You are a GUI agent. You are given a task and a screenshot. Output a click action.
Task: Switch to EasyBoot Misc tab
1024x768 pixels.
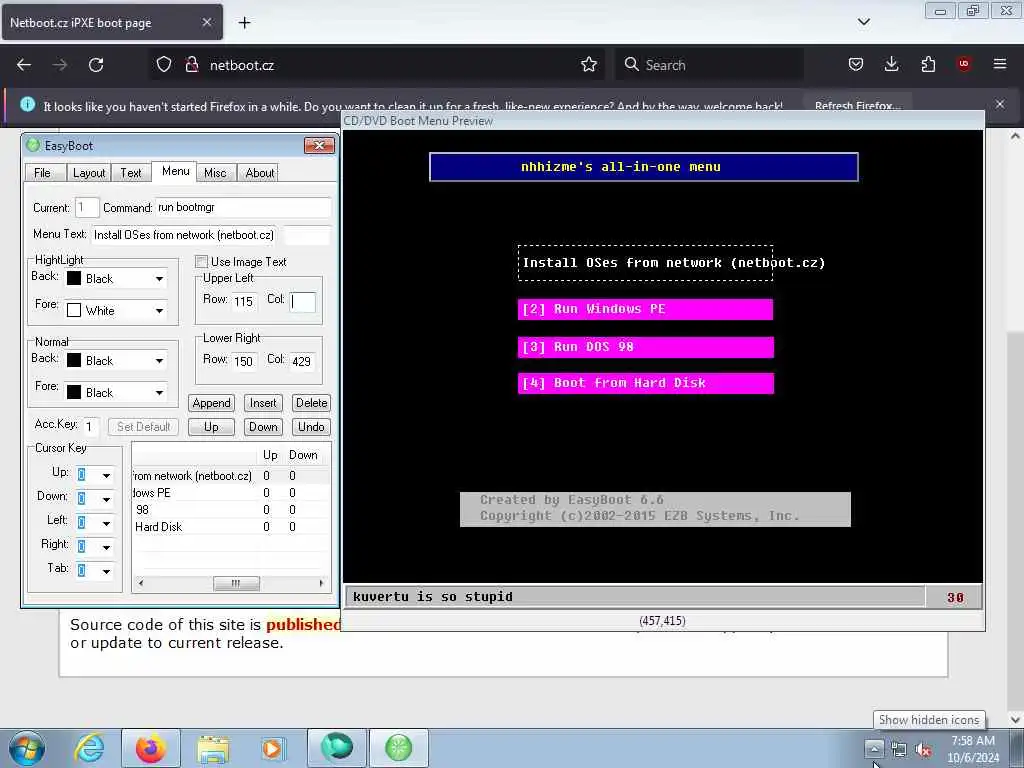point(215,172)
